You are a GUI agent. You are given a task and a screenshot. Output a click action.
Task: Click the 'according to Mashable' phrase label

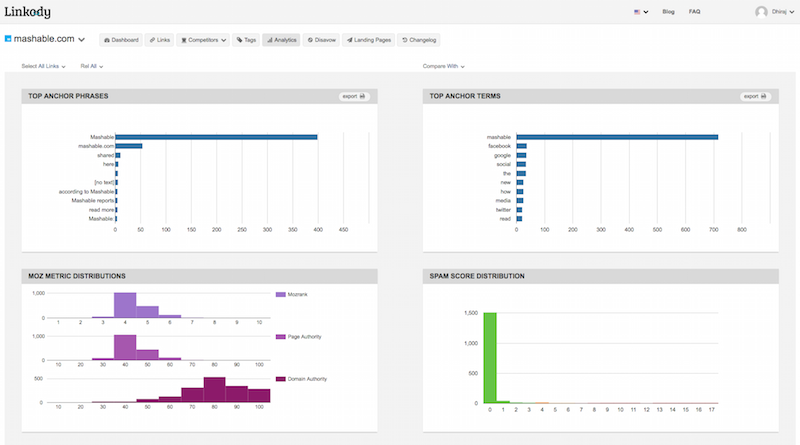coord(86,192)
